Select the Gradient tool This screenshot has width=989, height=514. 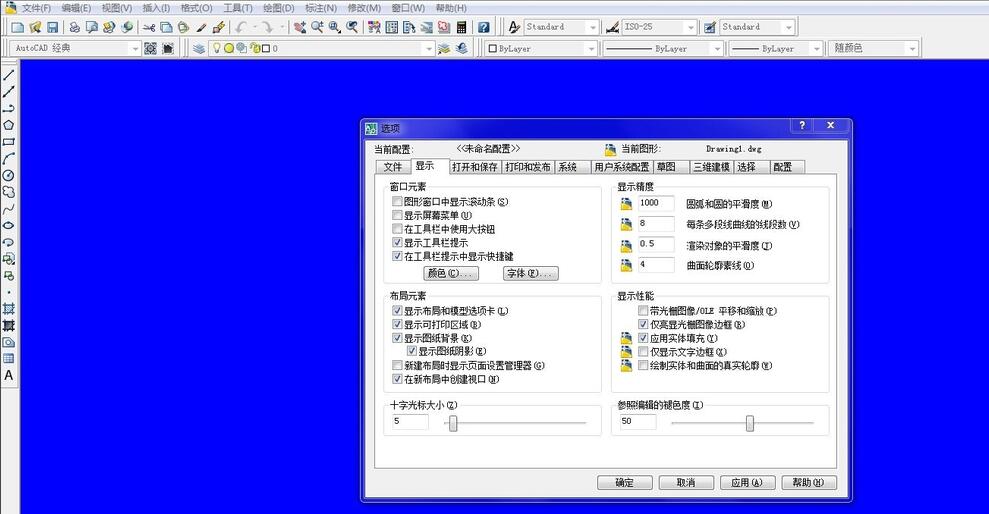coord(9,325)
